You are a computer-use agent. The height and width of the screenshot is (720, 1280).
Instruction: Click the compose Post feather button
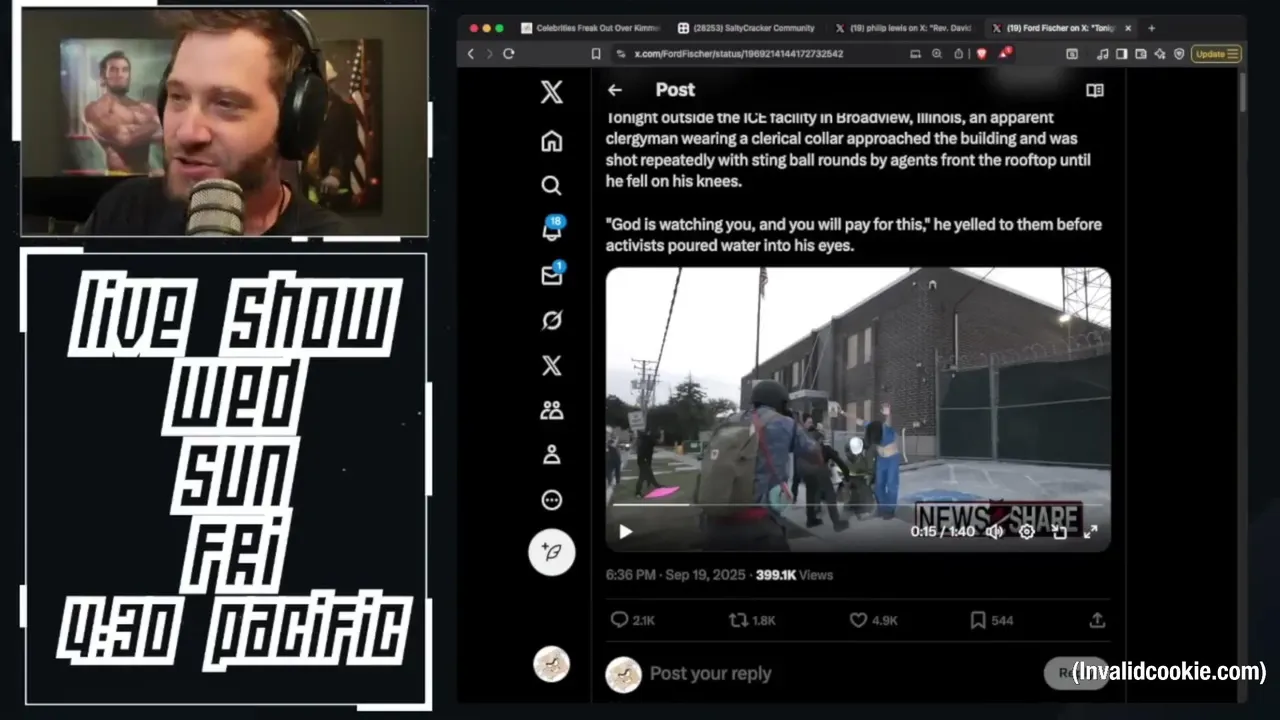[551, 551]
